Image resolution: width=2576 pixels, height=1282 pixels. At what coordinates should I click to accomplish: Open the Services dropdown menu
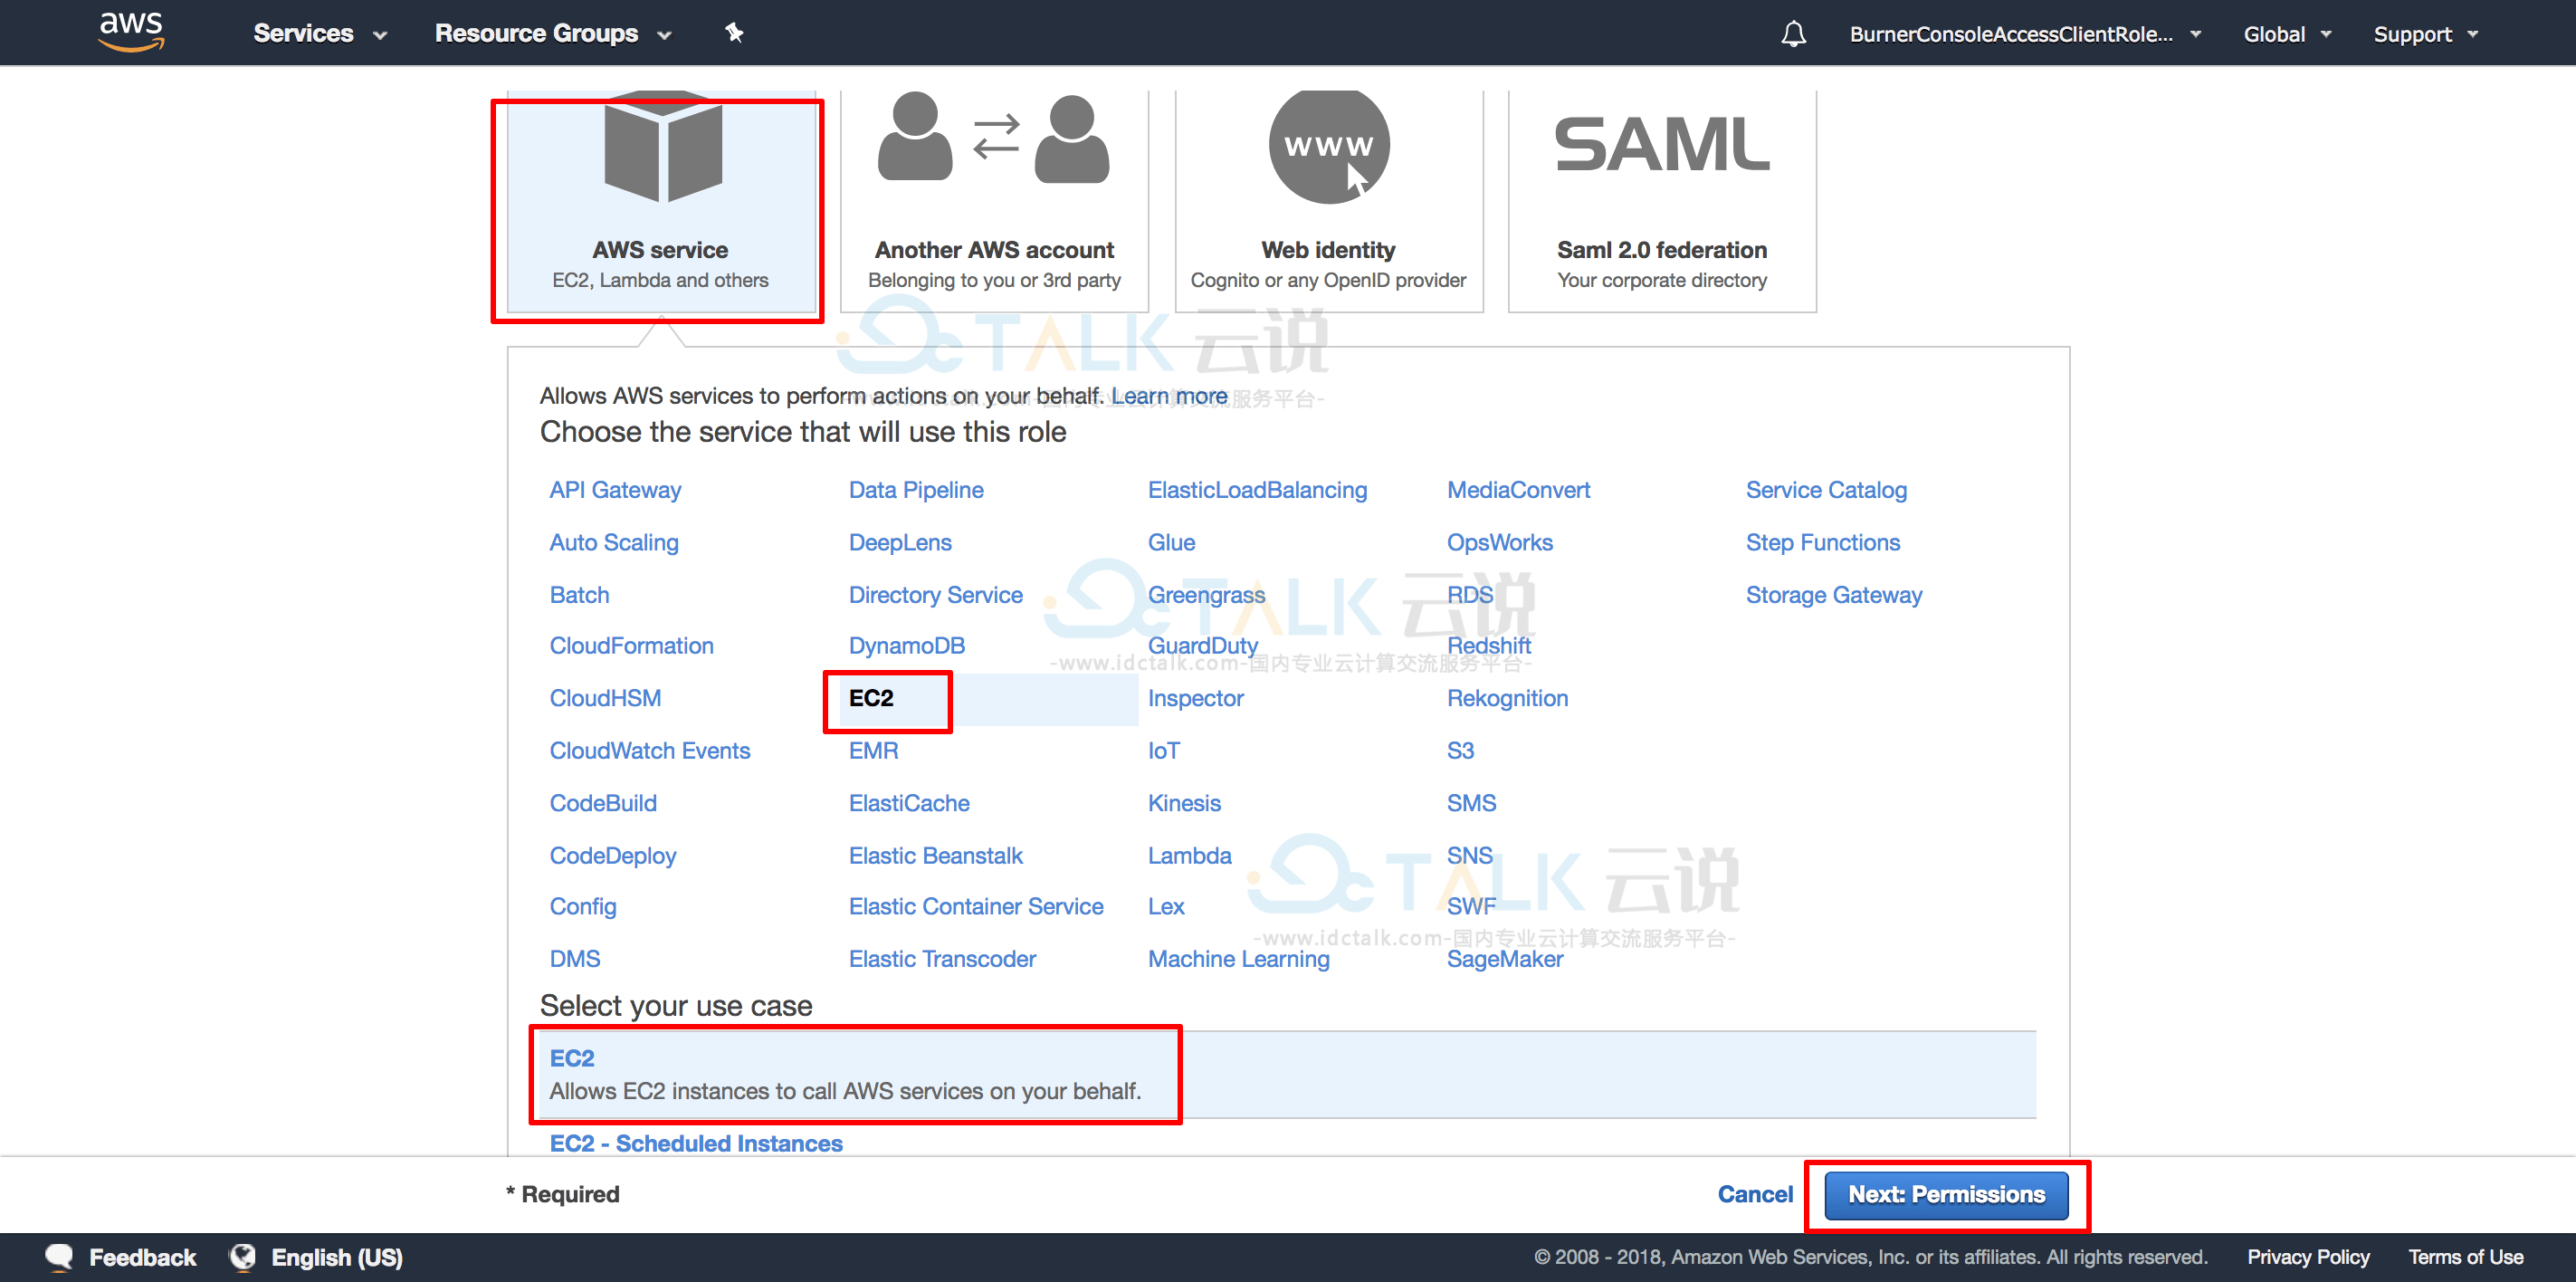coord(320,33)
